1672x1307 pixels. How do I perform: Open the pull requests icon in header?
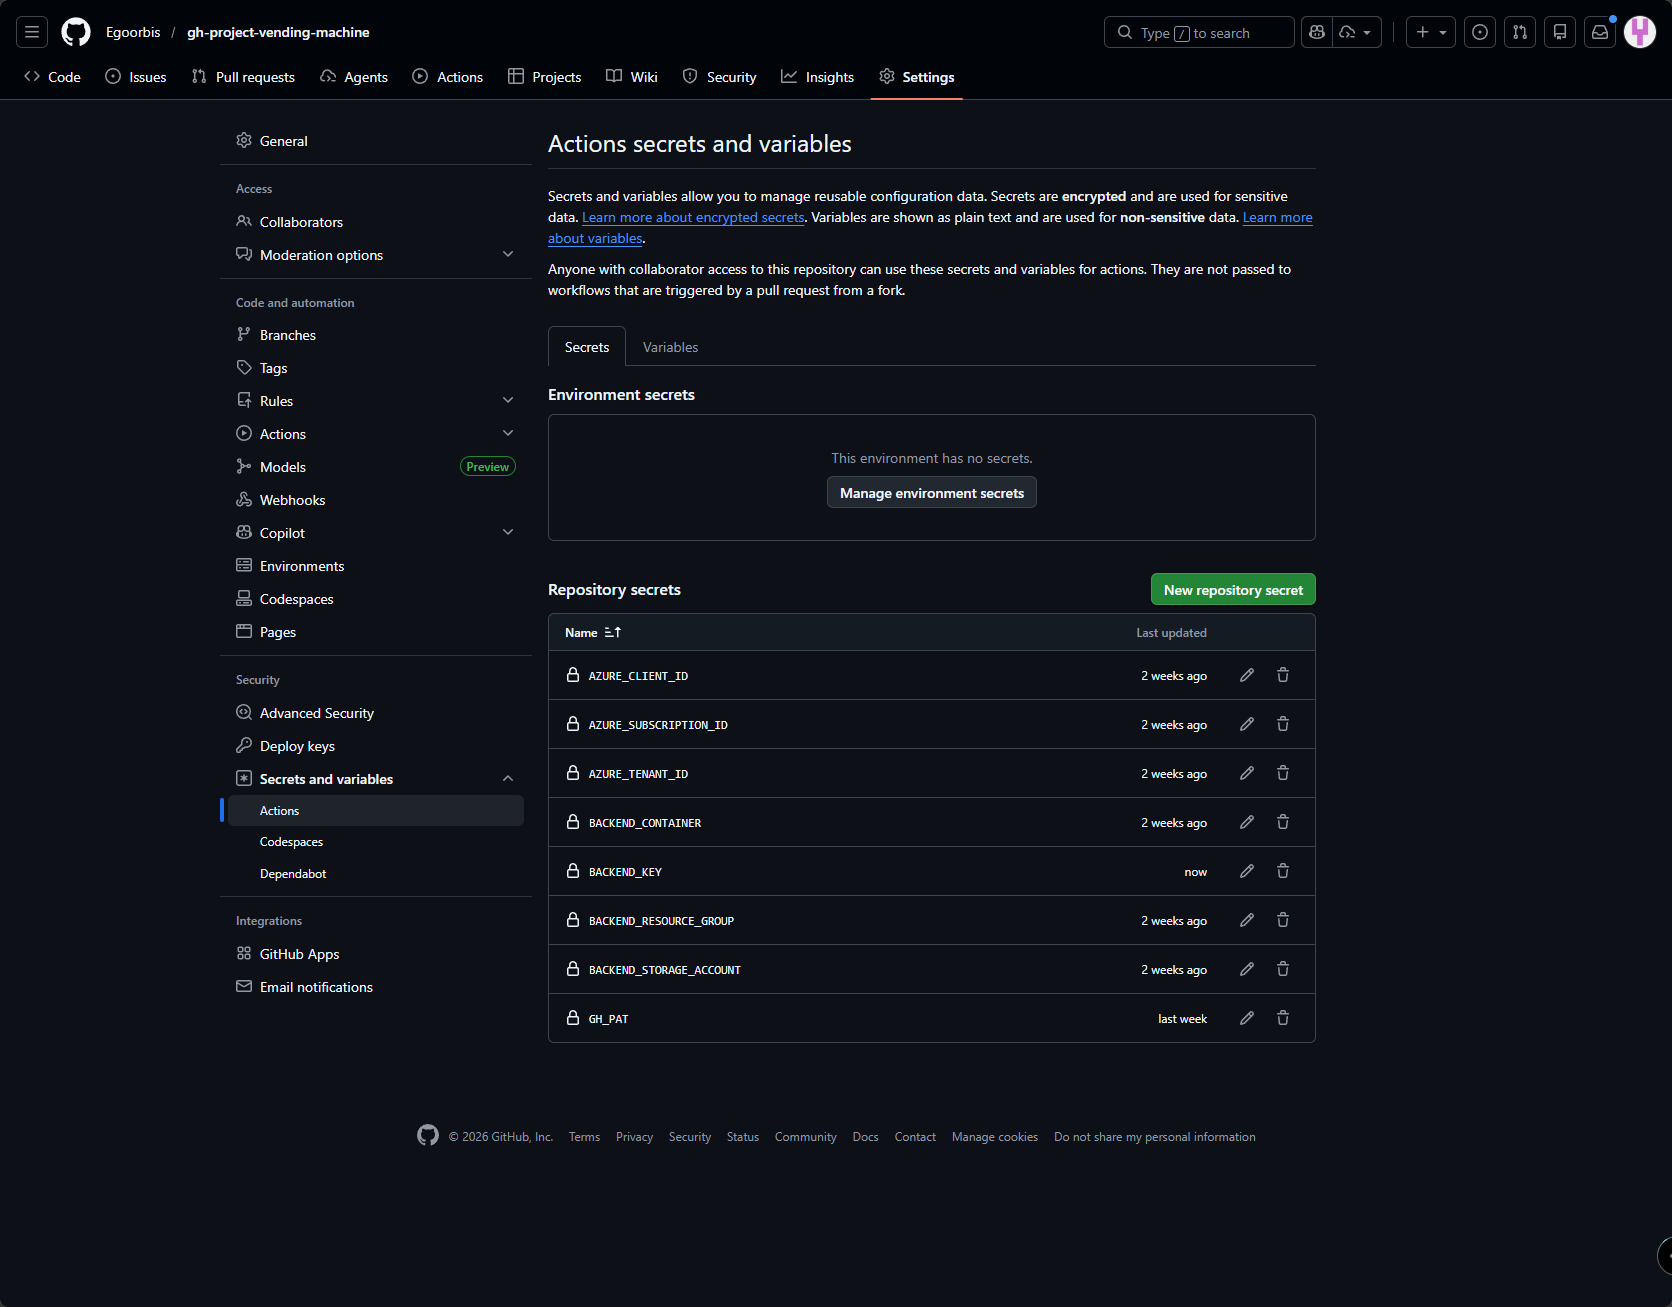1520,32
